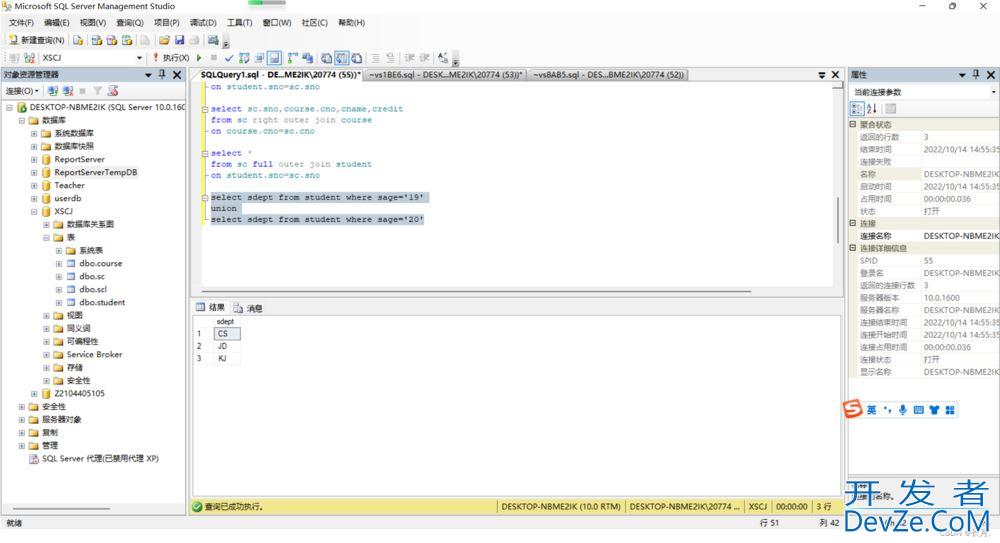Viewport: 1000px width, 543px height.
Task: Display estimated execution plan icon
Action: [x=244, y=58]
